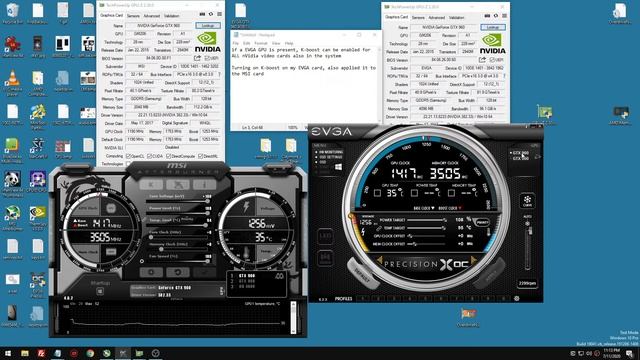This screenshot has width=640, height=360.
Task: Open Sensors tab in right GPU-Z window
Action: 418,18
